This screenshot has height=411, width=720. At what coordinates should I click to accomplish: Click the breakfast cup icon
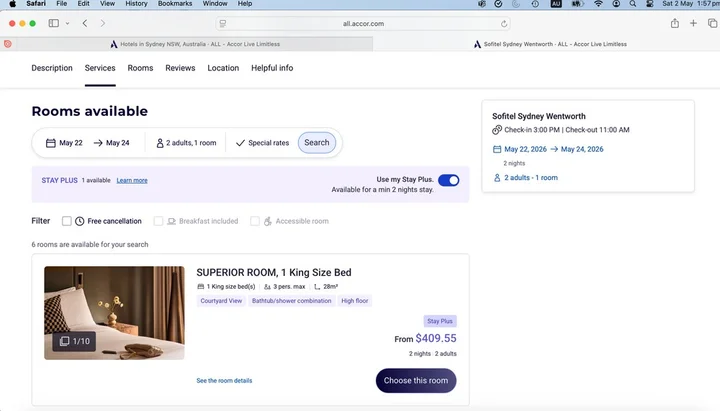tap(171, 221)
